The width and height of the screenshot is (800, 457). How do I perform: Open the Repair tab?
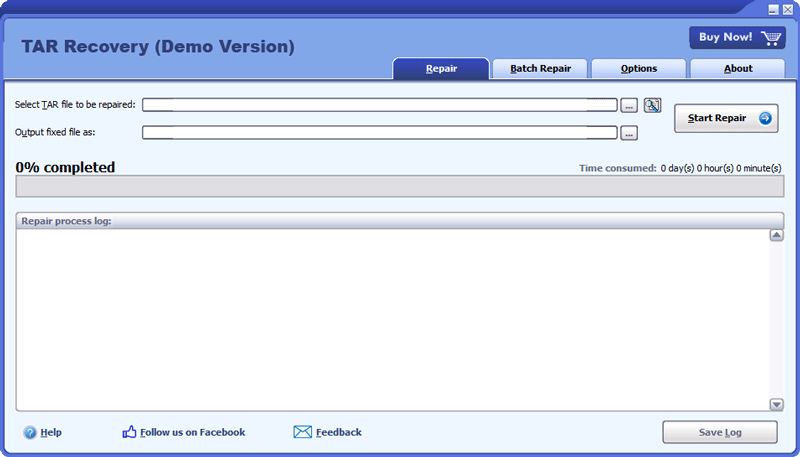(441, 69)
